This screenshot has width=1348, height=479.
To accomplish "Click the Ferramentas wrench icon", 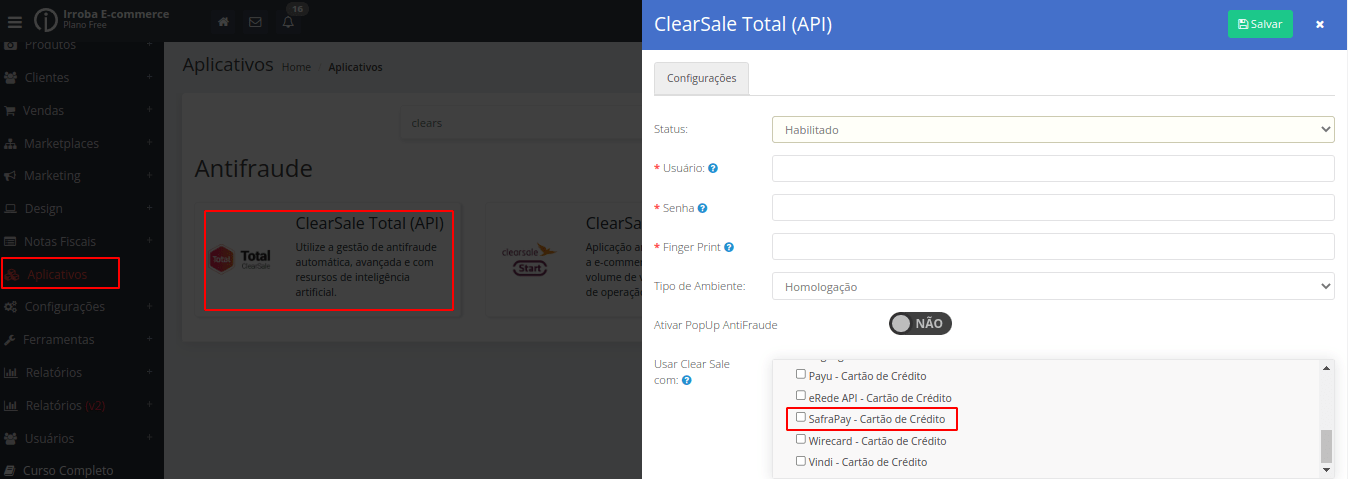I will click(10, 339).
